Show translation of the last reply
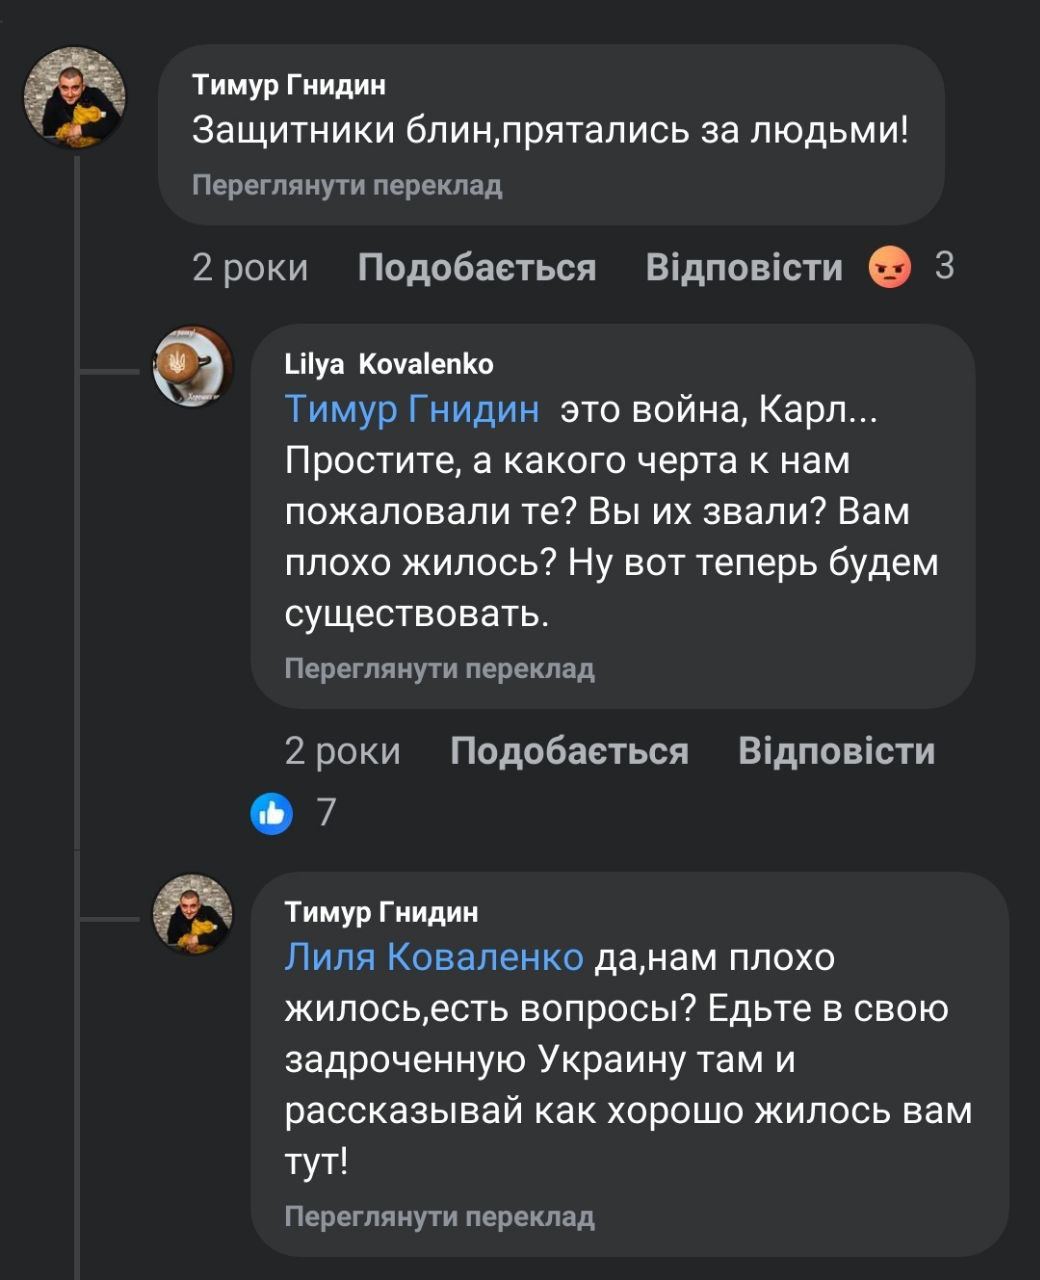The height and width of the screenshot is (1280, 1040). point(439,1216)
